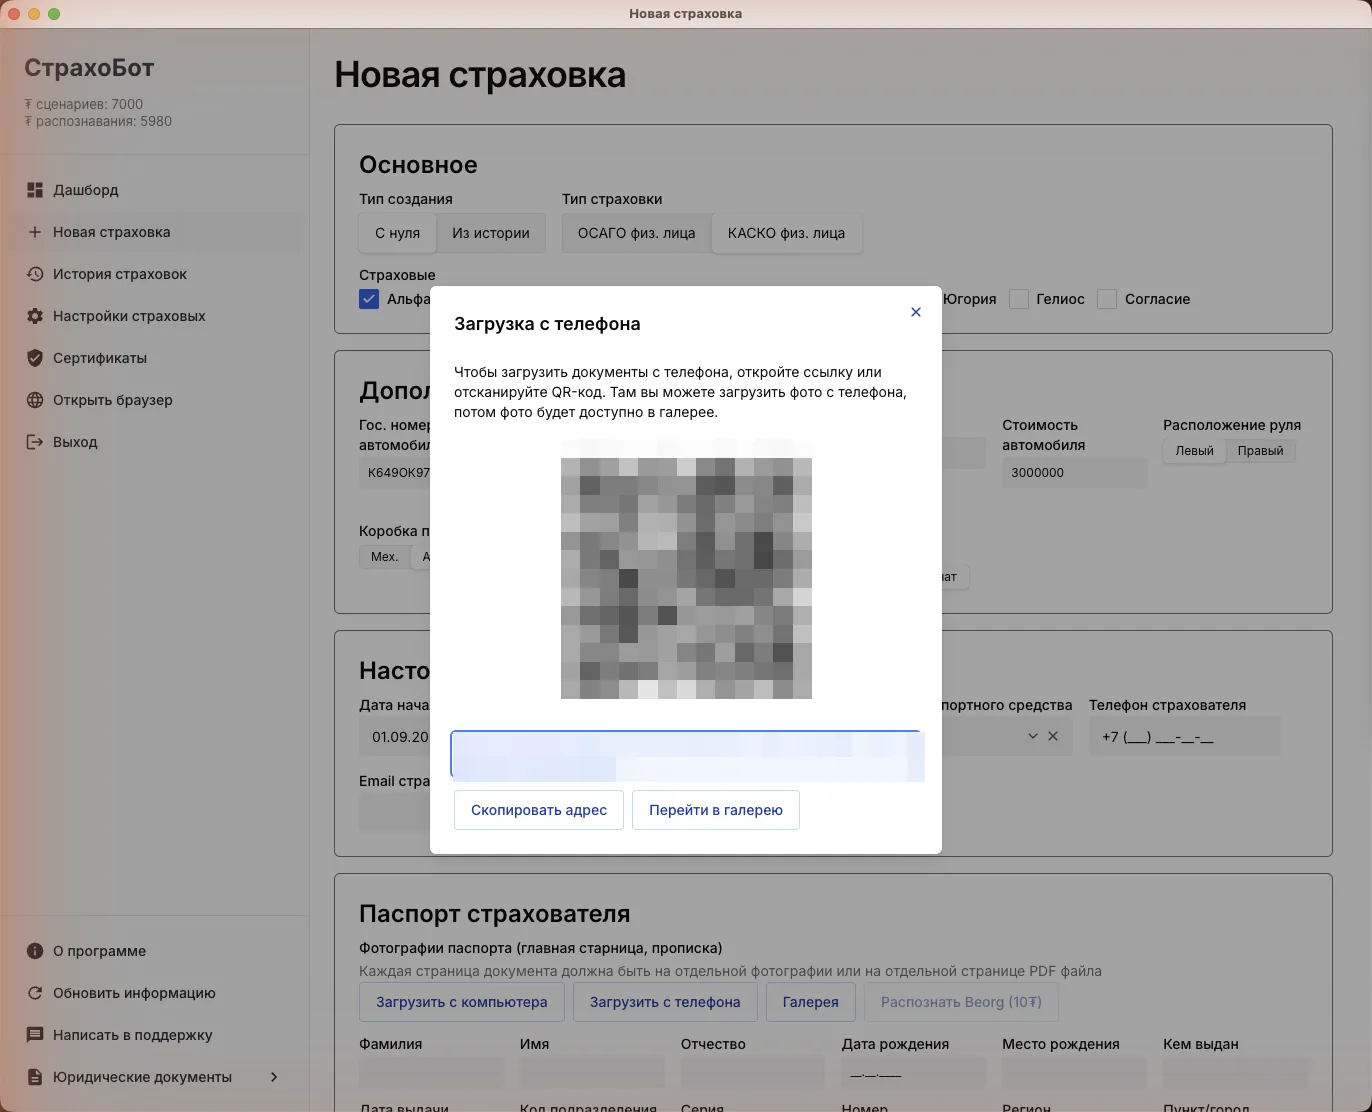
Task: Open Дашборд in the sidebar
Action: click(155, 190)
